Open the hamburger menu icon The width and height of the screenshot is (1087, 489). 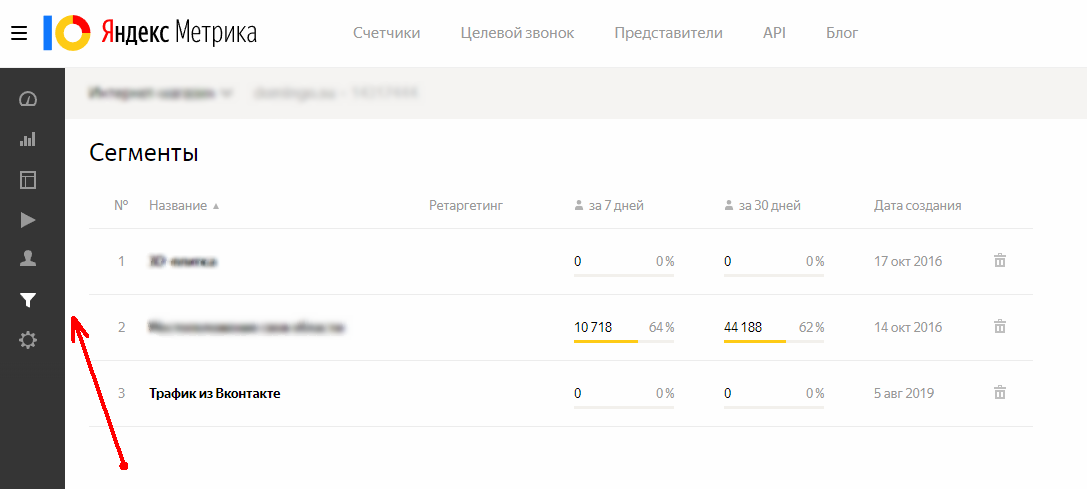pos(19,33)
